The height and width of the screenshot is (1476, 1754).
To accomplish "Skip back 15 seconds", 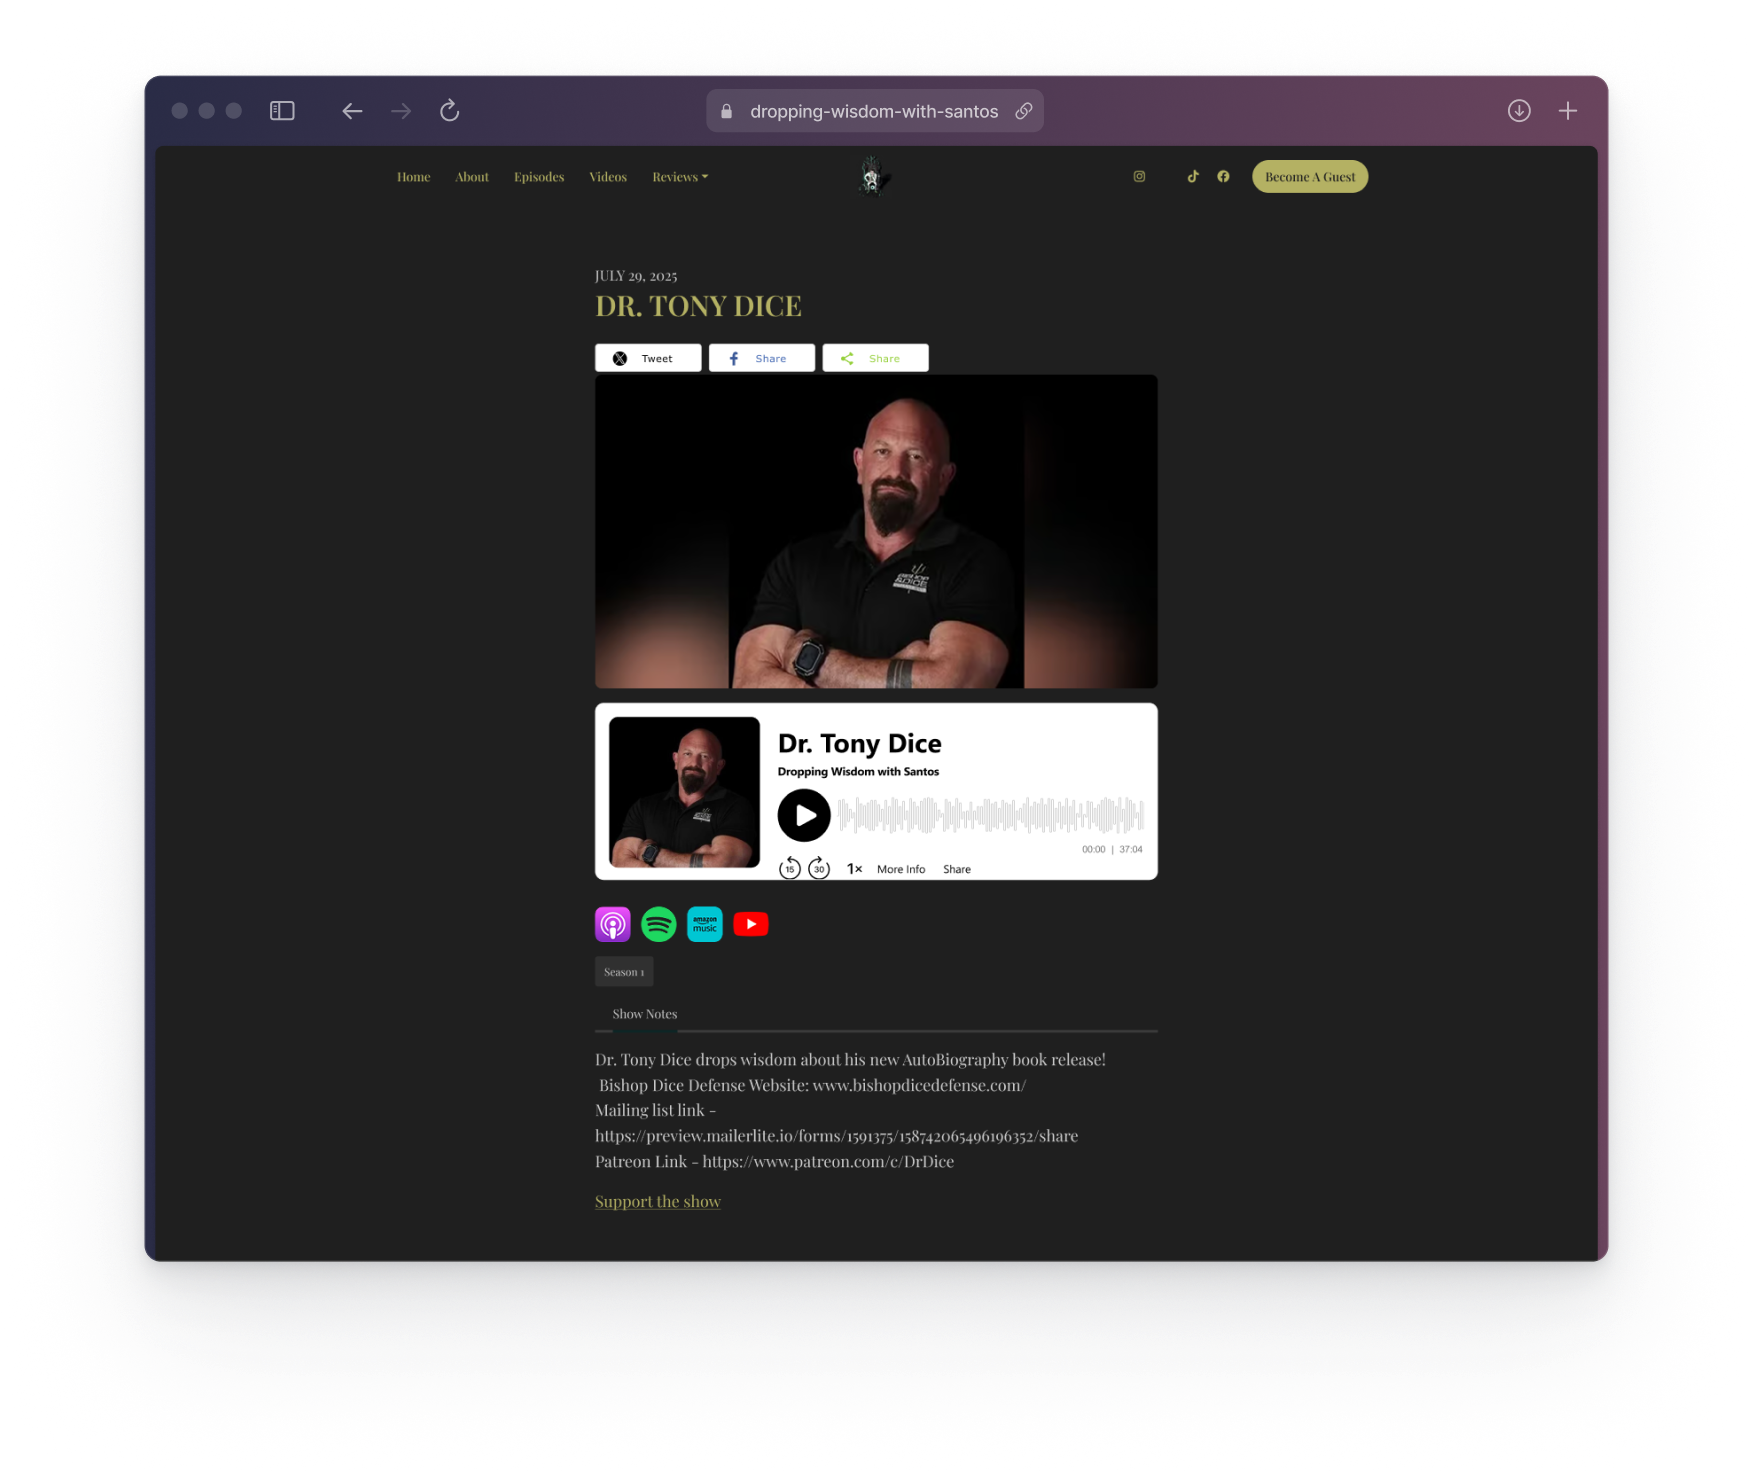I will 790,868.
